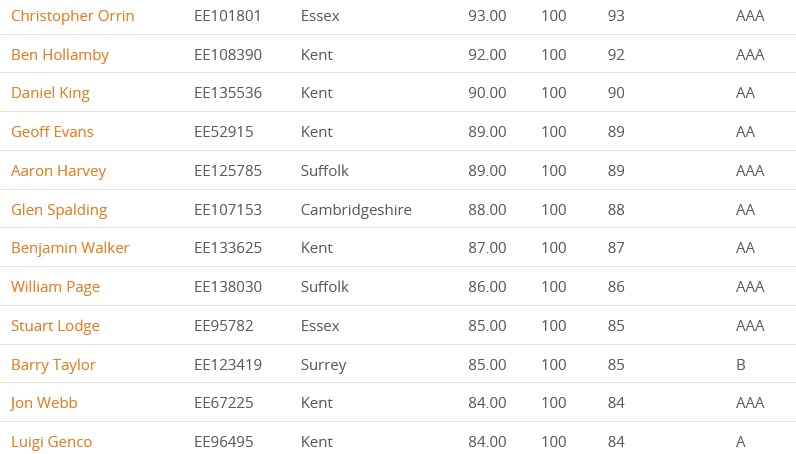Viewport: 796px width, 454px height.
Task: Click Barry Taylor's class B cell
Action: coord(741,365)
